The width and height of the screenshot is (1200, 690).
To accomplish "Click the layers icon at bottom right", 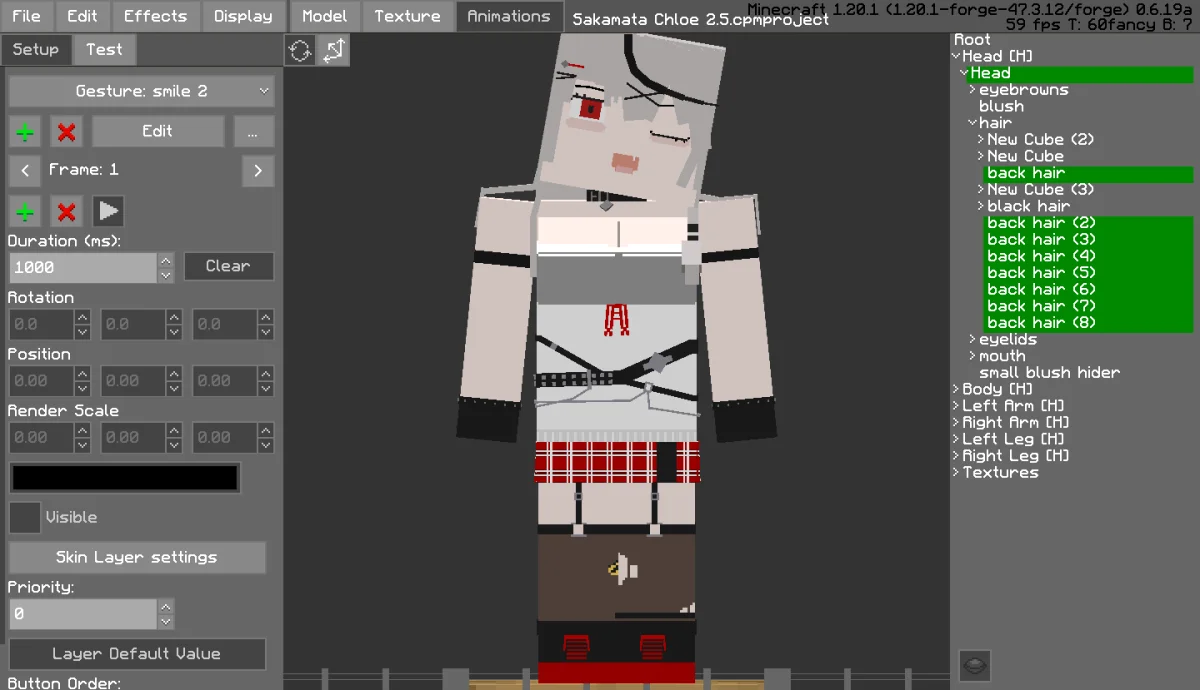I will [x=975, y=665].
